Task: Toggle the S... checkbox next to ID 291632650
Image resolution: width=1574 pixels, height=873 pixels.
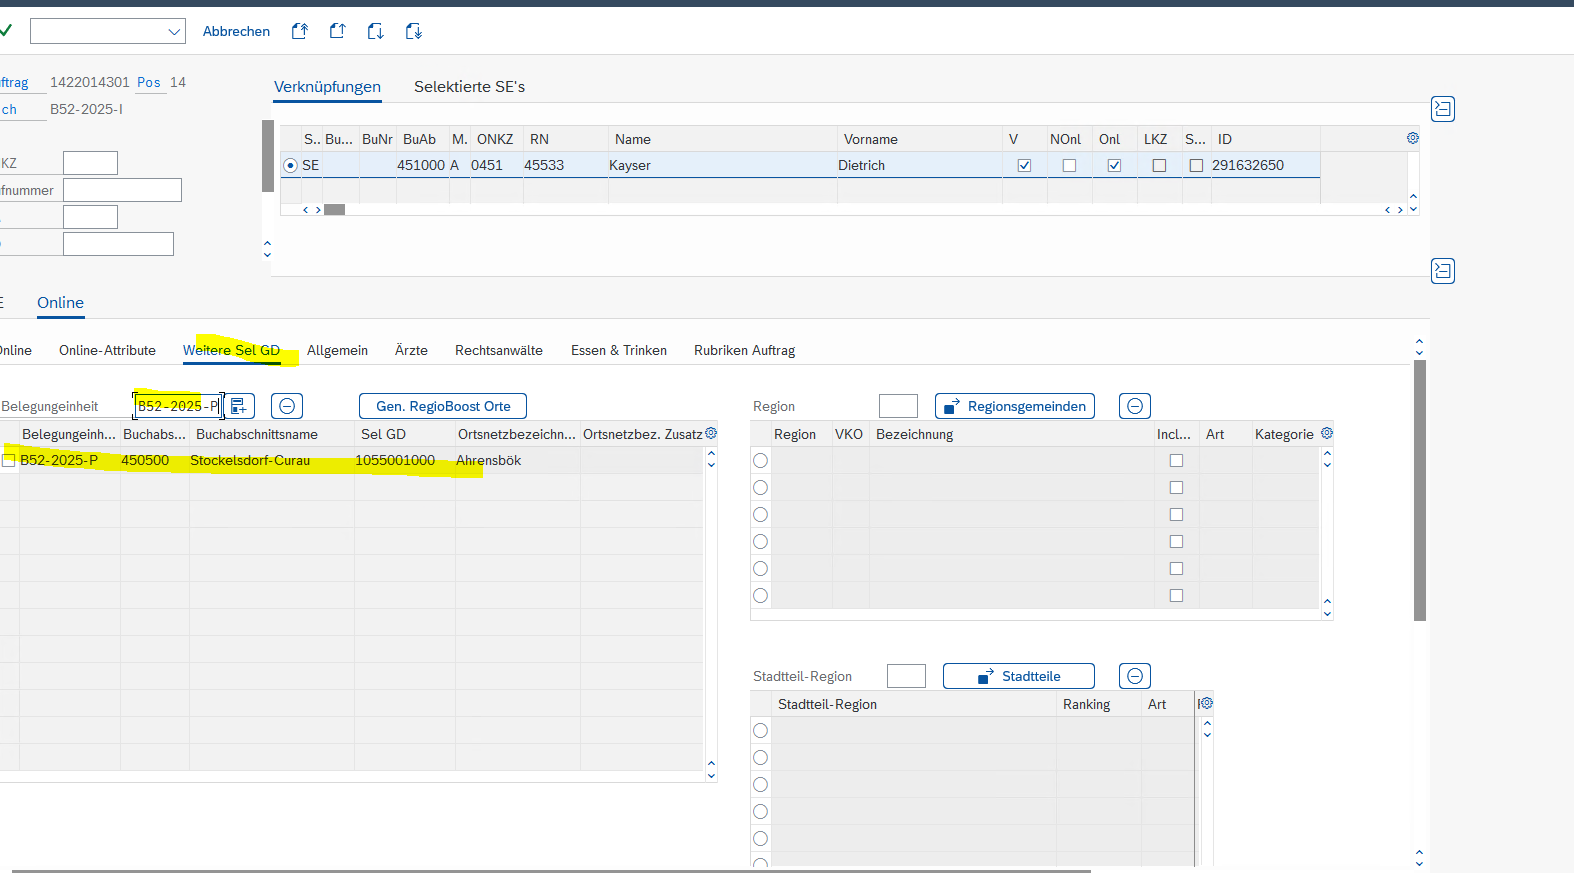Action: tap(1196, 166)
